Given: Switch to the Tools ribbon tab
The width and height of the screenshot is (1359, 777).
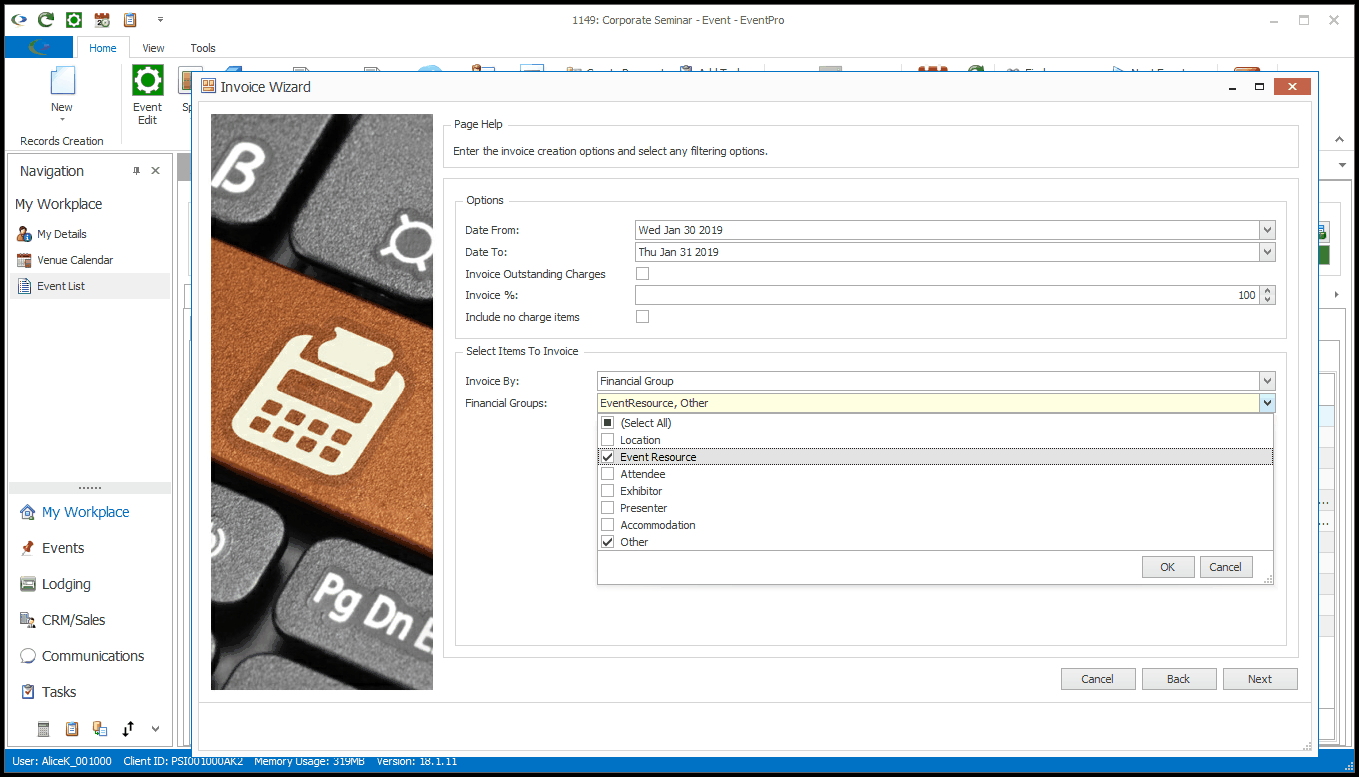Looking at the screenshot, I should point(203,48).
